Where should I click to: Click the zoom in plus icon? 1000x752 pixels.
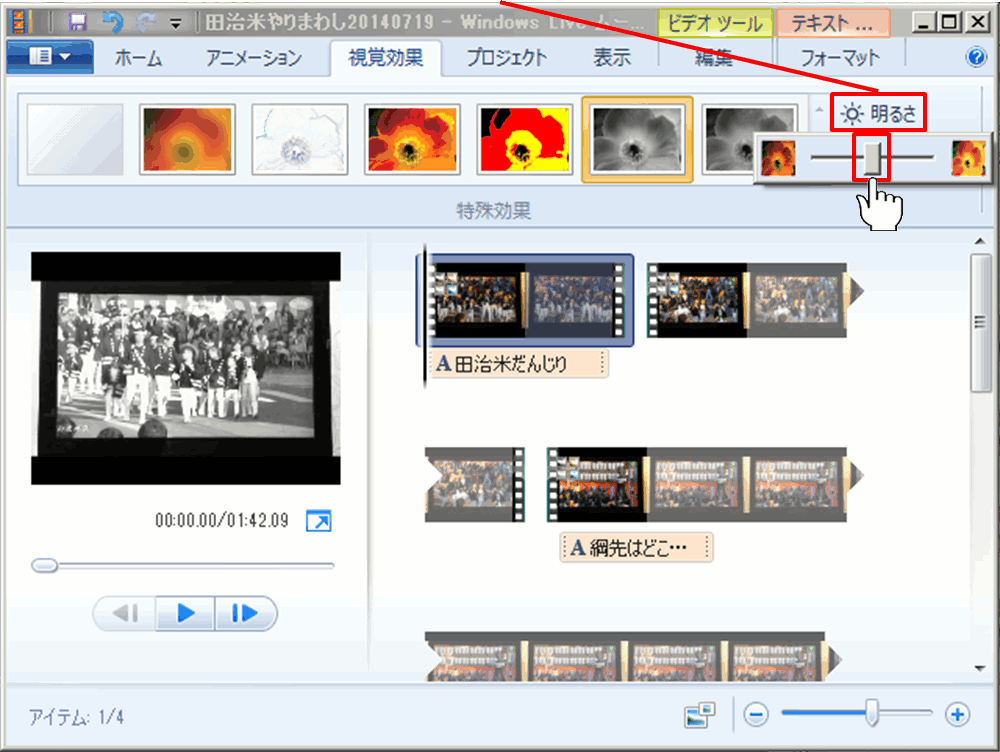click(x=958, y=714)
